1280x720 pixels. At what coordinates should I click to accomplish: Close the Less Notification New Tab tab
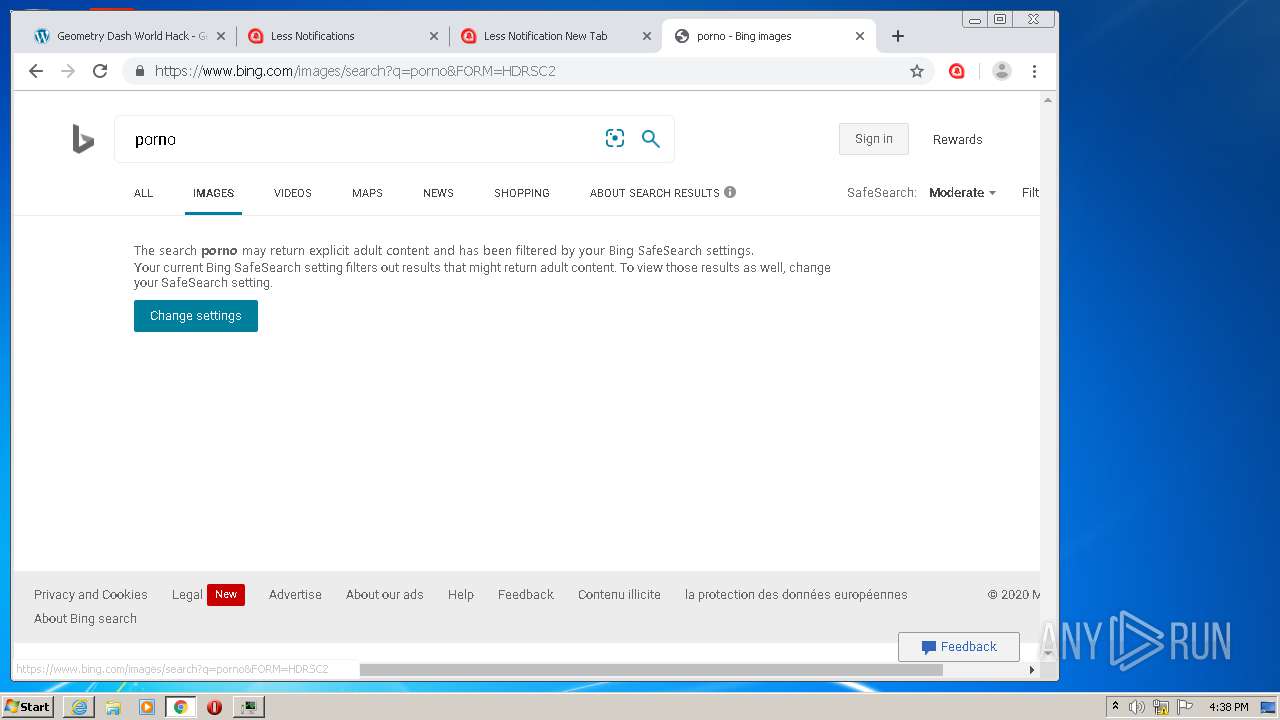(x=647, y=36)
